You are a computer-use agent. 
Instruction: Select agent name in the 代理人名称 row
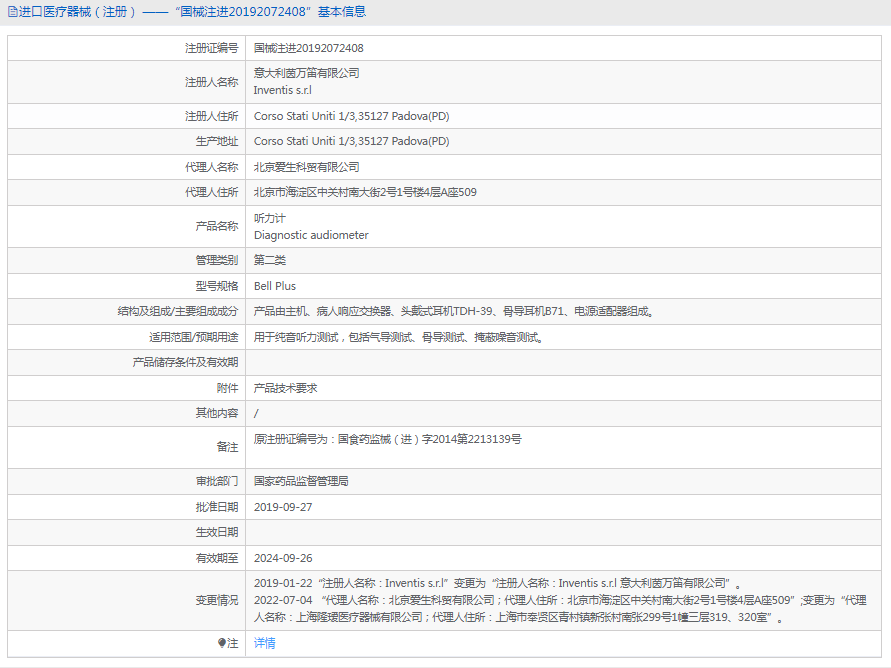point(306,167)
